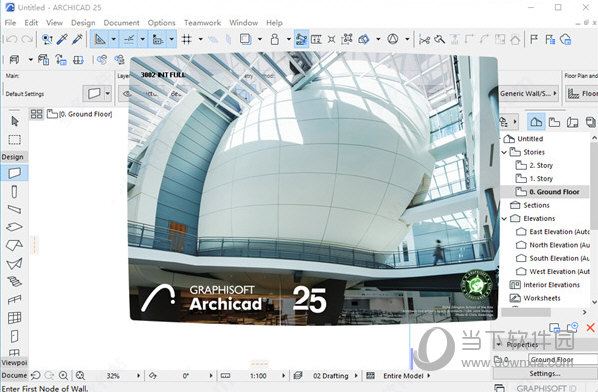Open the Design menu
Viewport: 598px width, 392px height.
[x=83, y=22]
